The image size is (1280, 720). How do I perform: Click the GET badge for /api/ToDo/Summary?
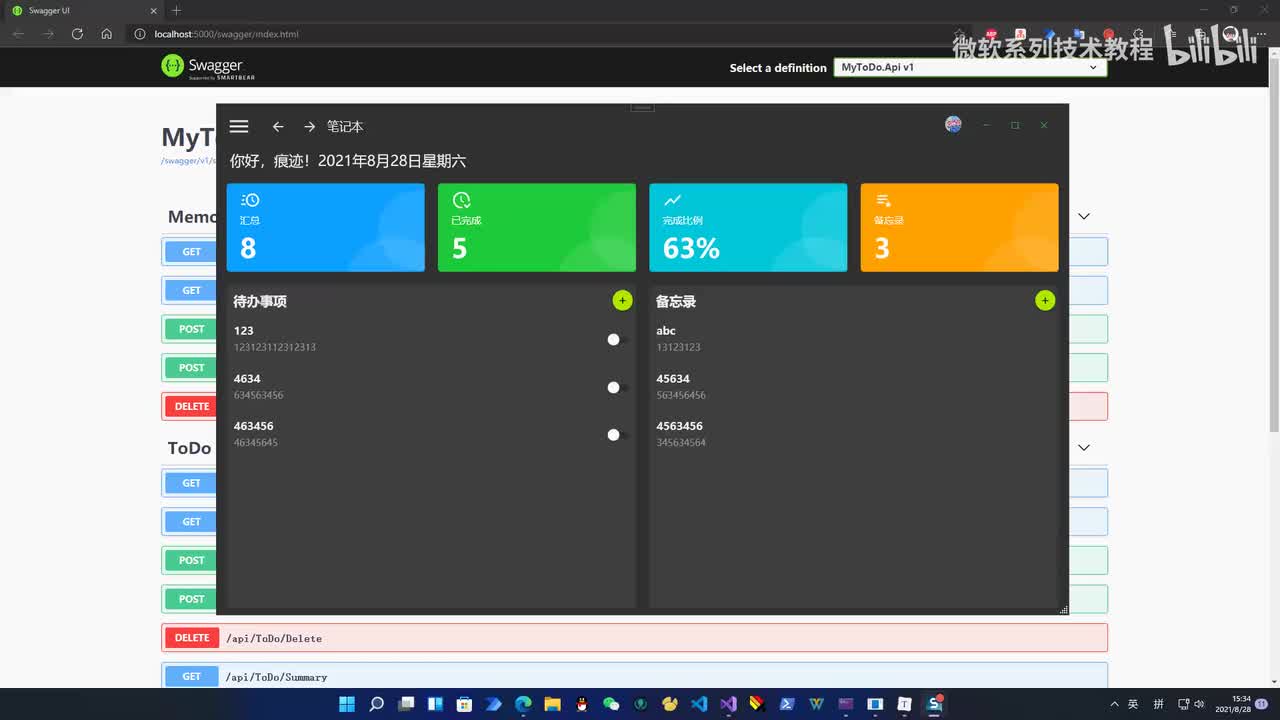(x=192, y=677)
